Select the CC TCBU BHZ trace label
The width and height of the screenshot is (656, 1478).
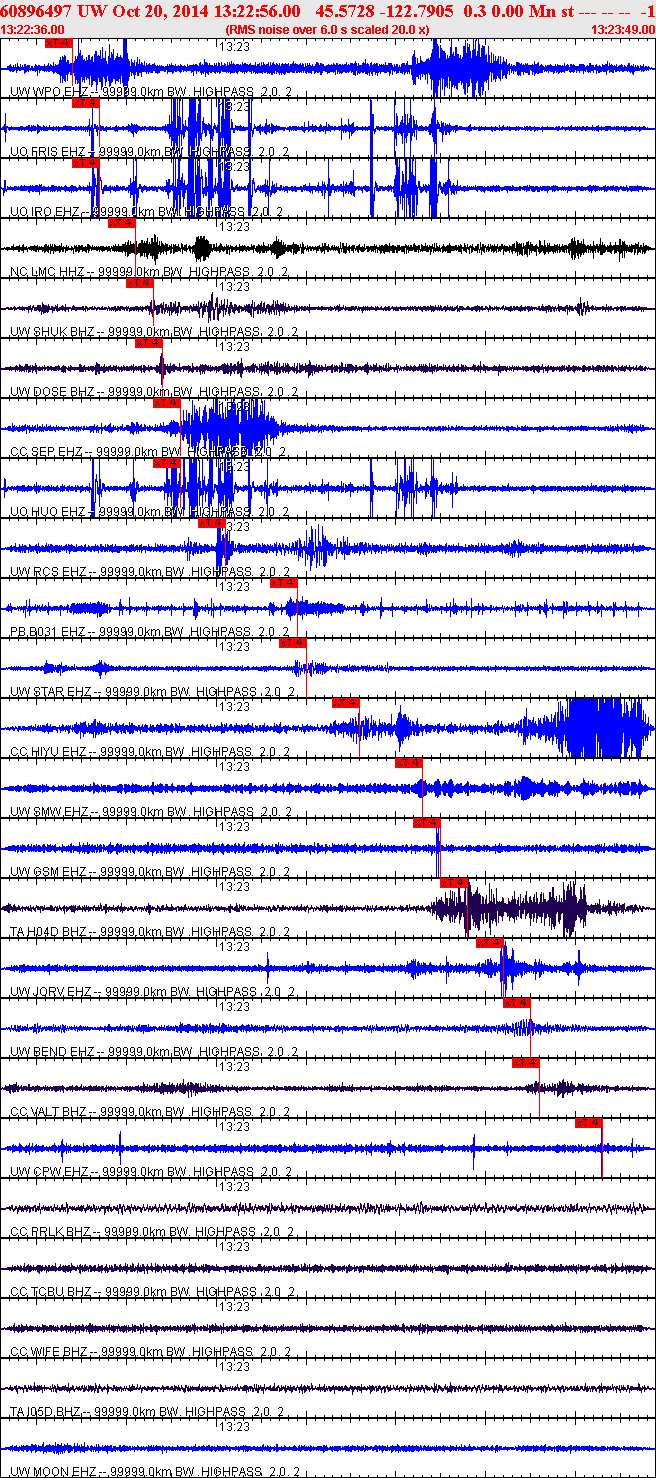[151, 1292]
